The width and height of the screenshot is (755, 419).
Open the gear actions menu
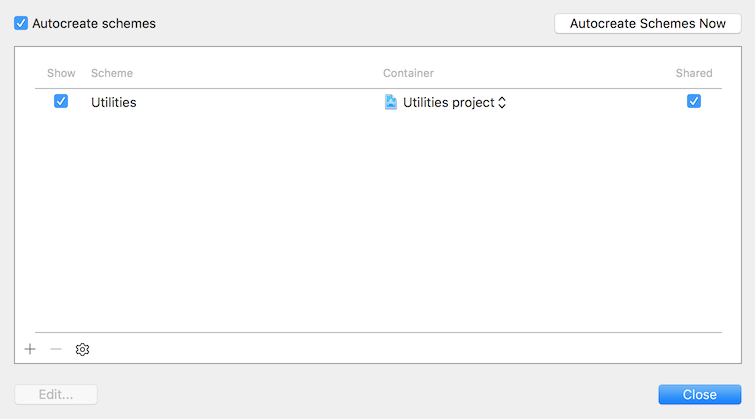pyautogui.click(x=83, y=349)
